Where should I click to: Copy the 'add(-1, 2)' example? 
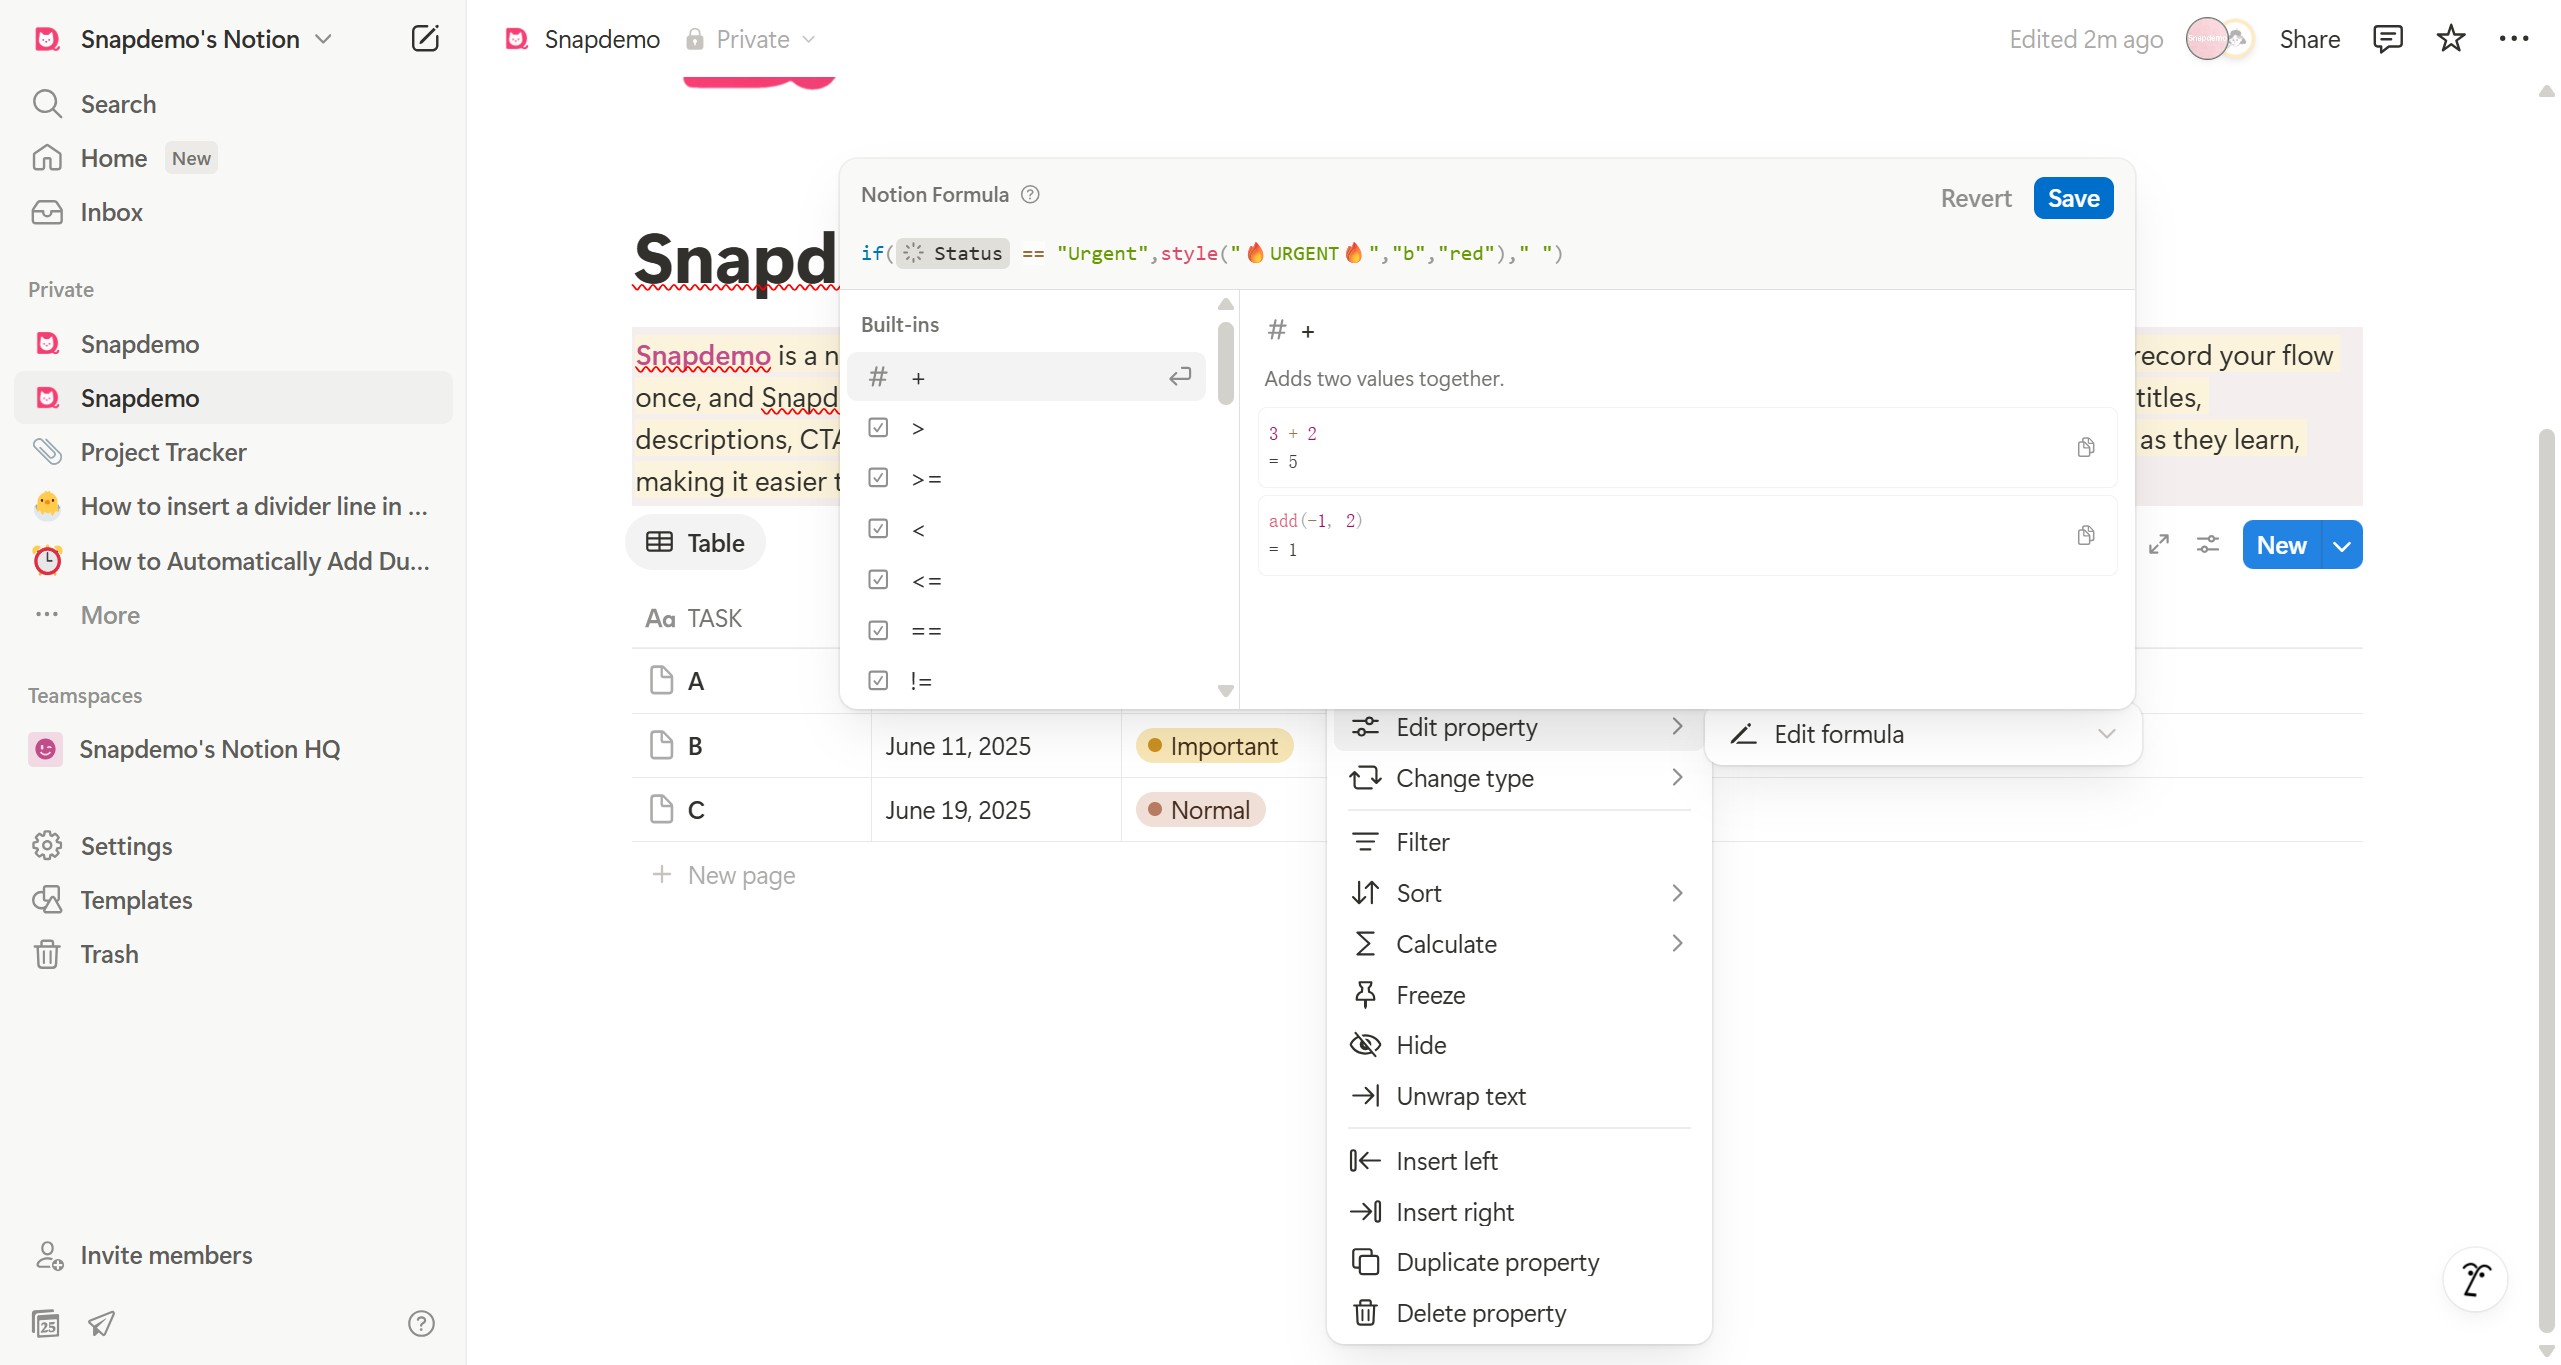(2085, 535)
